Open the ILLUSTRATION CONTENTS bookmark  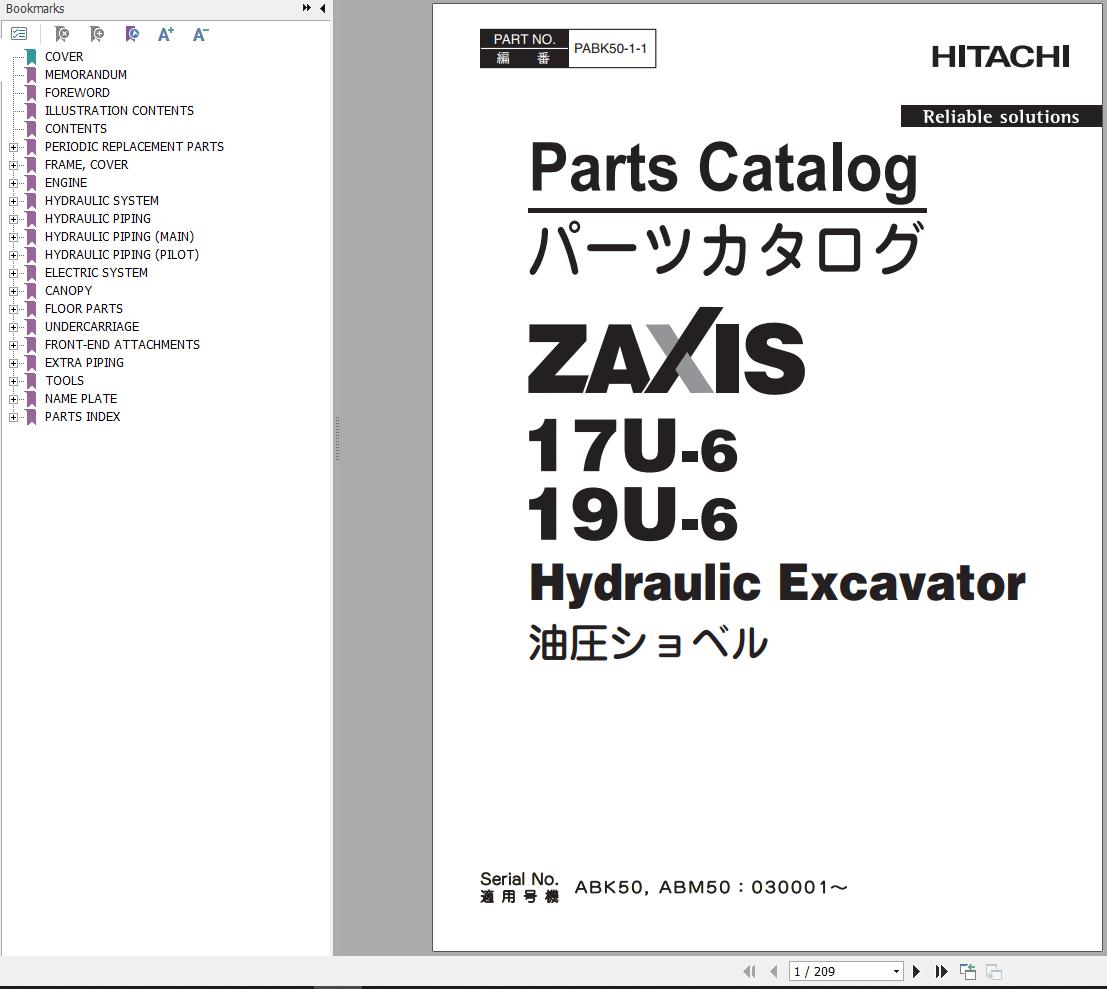(119, 111)
